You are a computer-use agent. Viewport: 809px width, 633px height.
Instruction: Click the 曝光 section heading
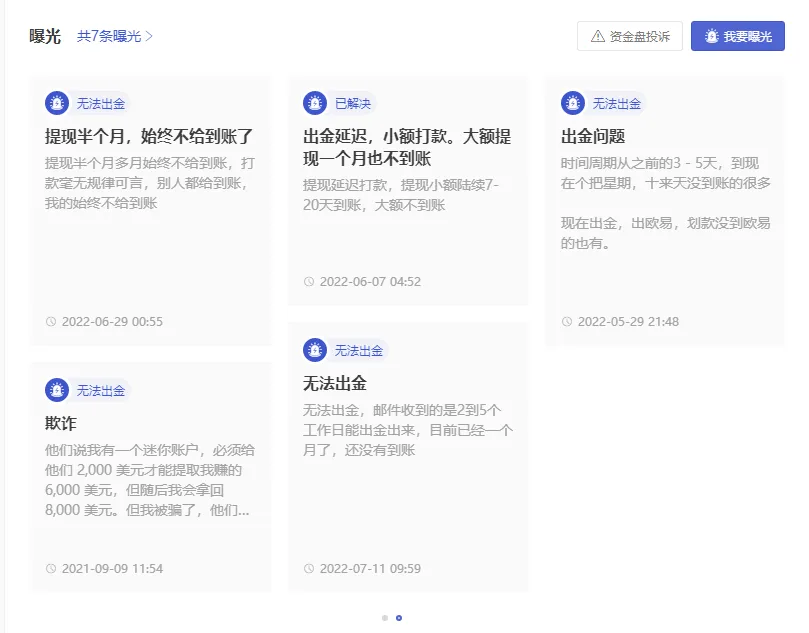(x=45, y=36)
